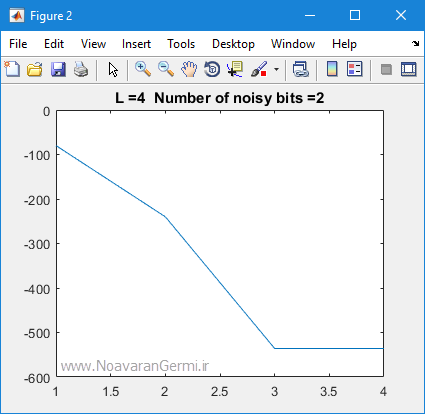
Task: Open the Insert menu
Action: coord(136,44)
